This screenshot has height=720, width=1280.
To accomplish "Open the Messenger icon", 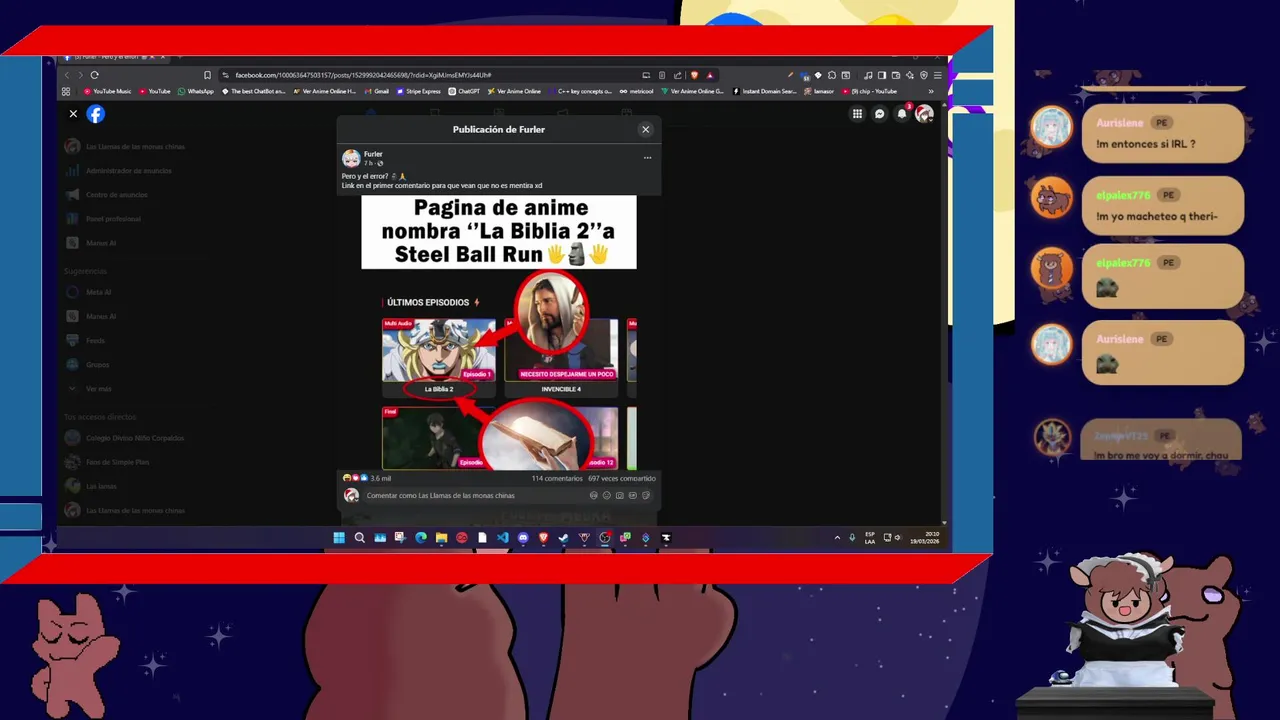I will coord(880,114).
